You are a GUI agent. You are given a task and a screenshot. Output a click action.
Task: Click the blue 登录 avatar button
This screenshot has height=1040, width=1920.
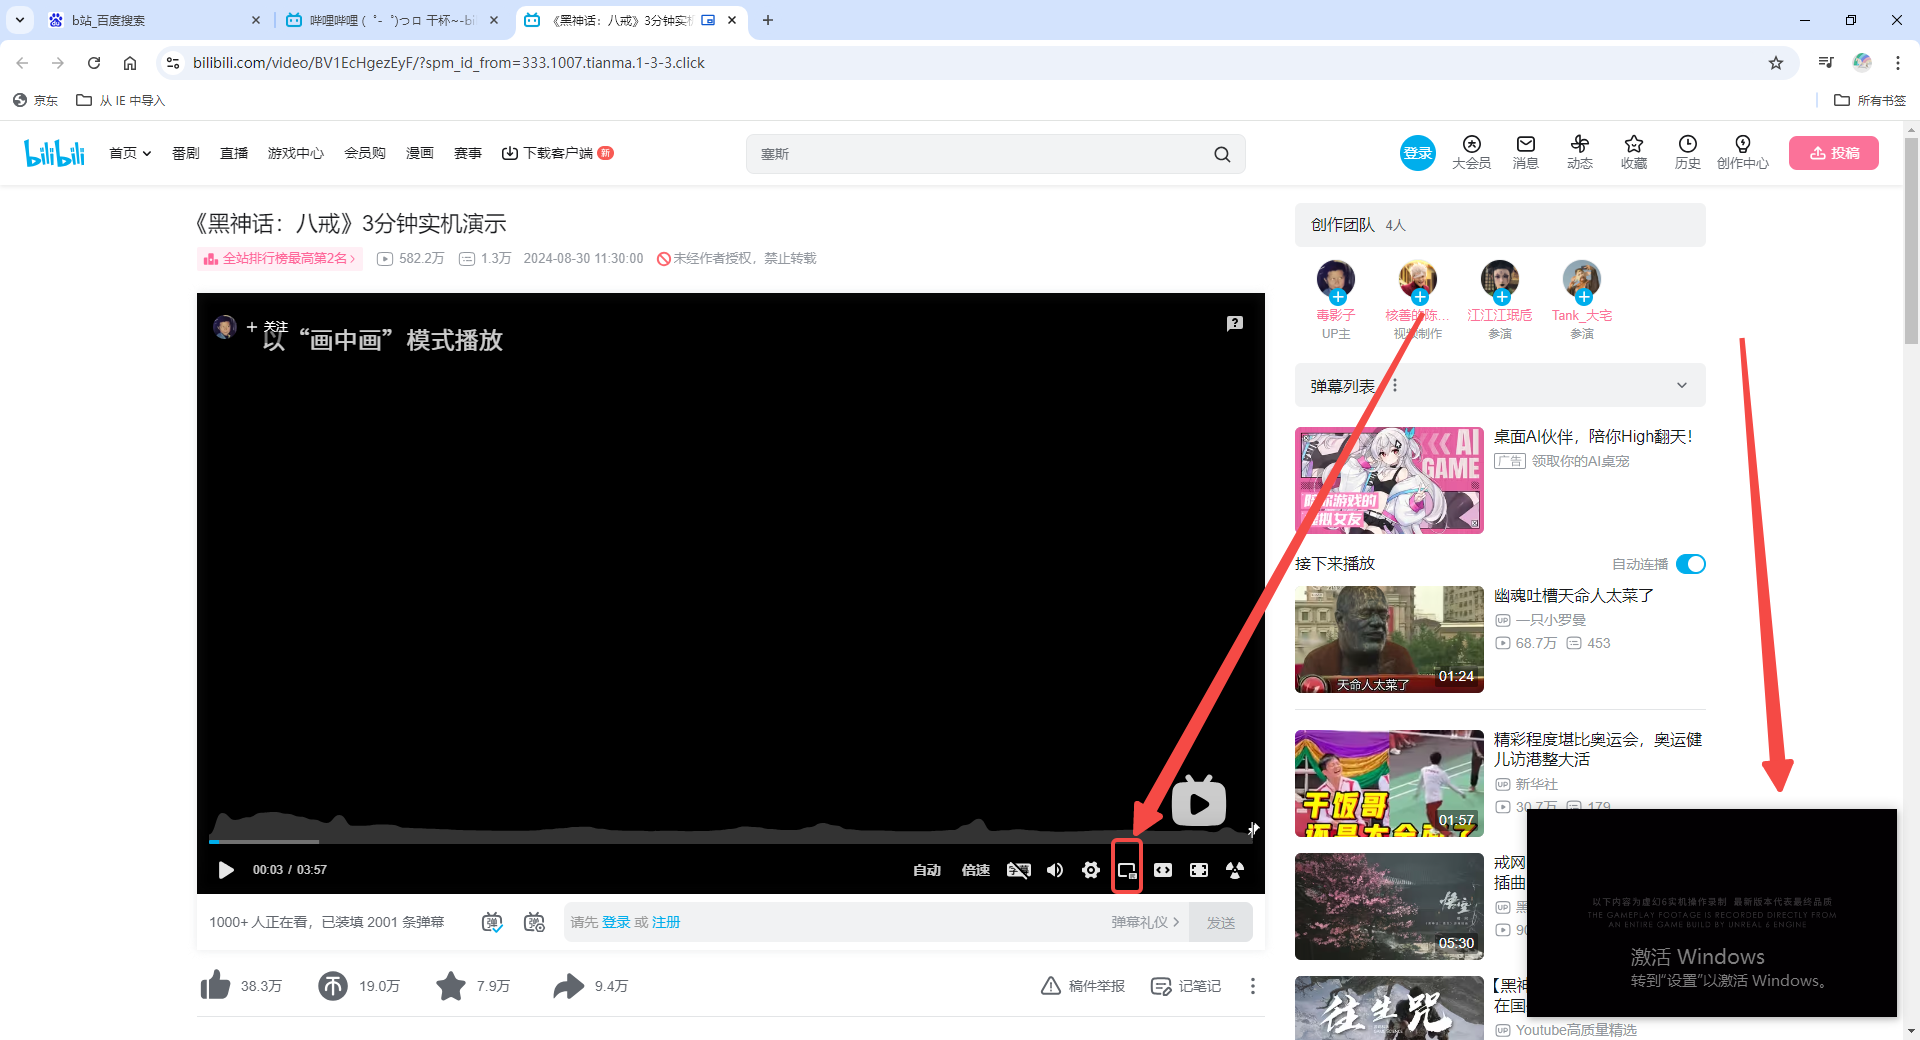1417,153
